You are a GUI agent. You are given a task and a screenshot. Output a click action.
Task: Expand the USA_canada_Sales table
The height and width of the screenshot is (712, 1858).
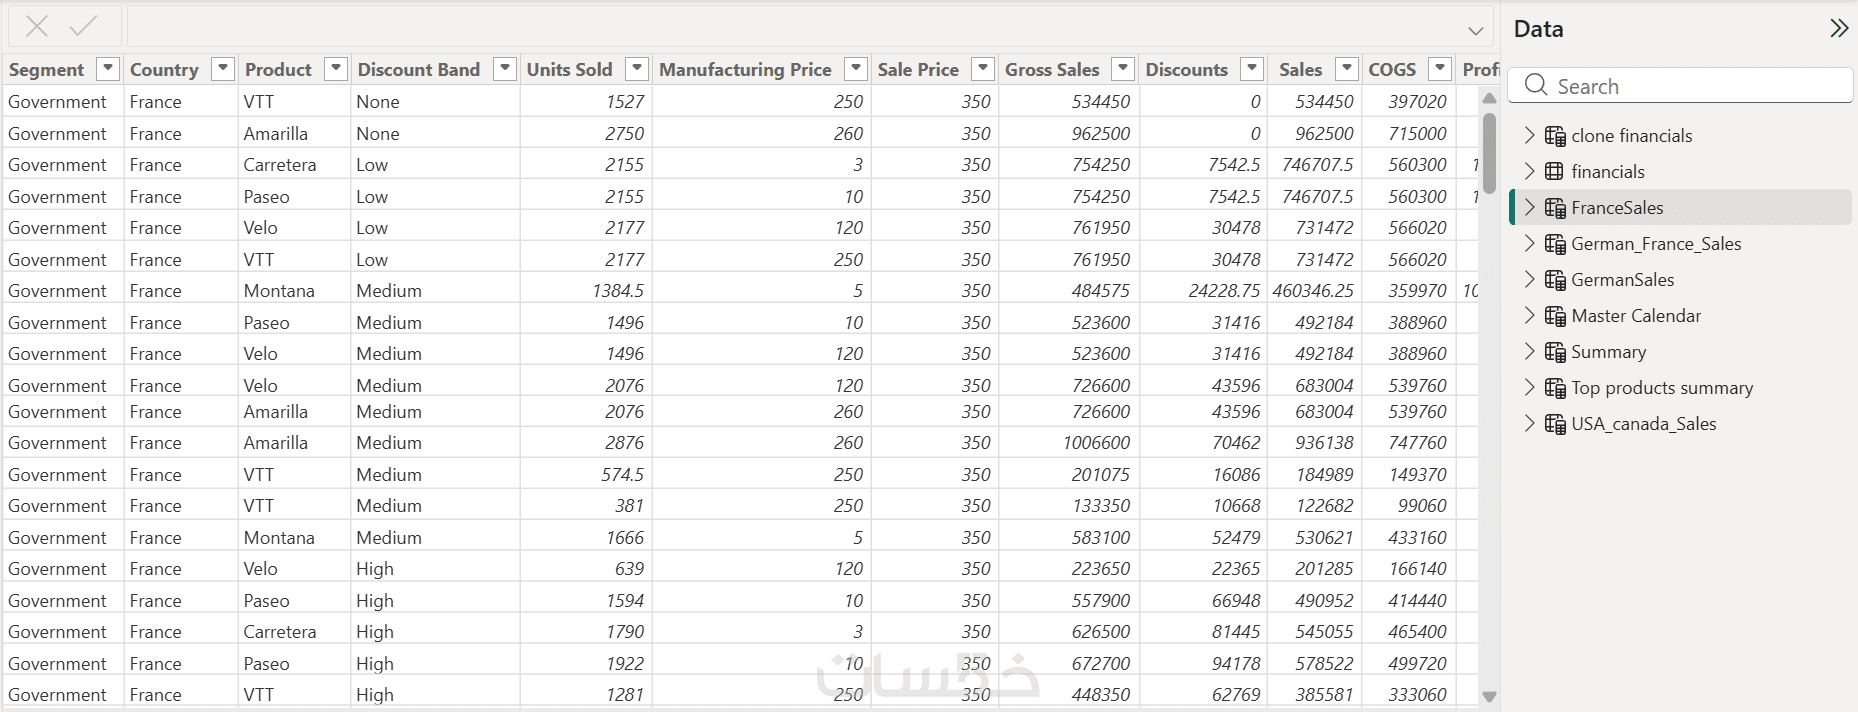tap(1528, 423)
